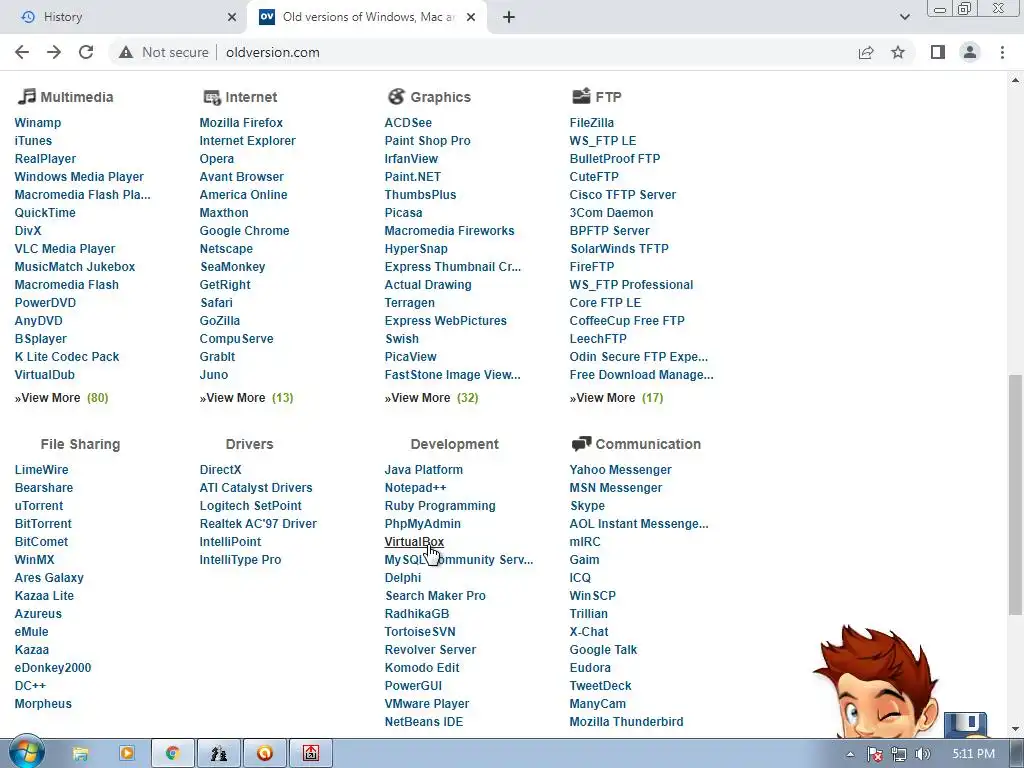Viewport: 1024px width, 768px height.
Task: Open the DirectX link
Action: tap(221, 470)
